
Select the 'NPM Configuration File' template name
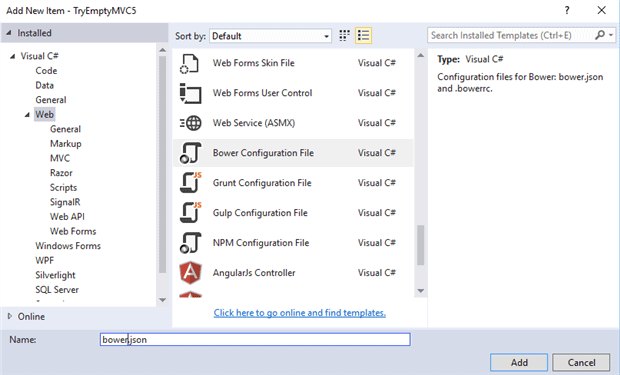(261, 243)
